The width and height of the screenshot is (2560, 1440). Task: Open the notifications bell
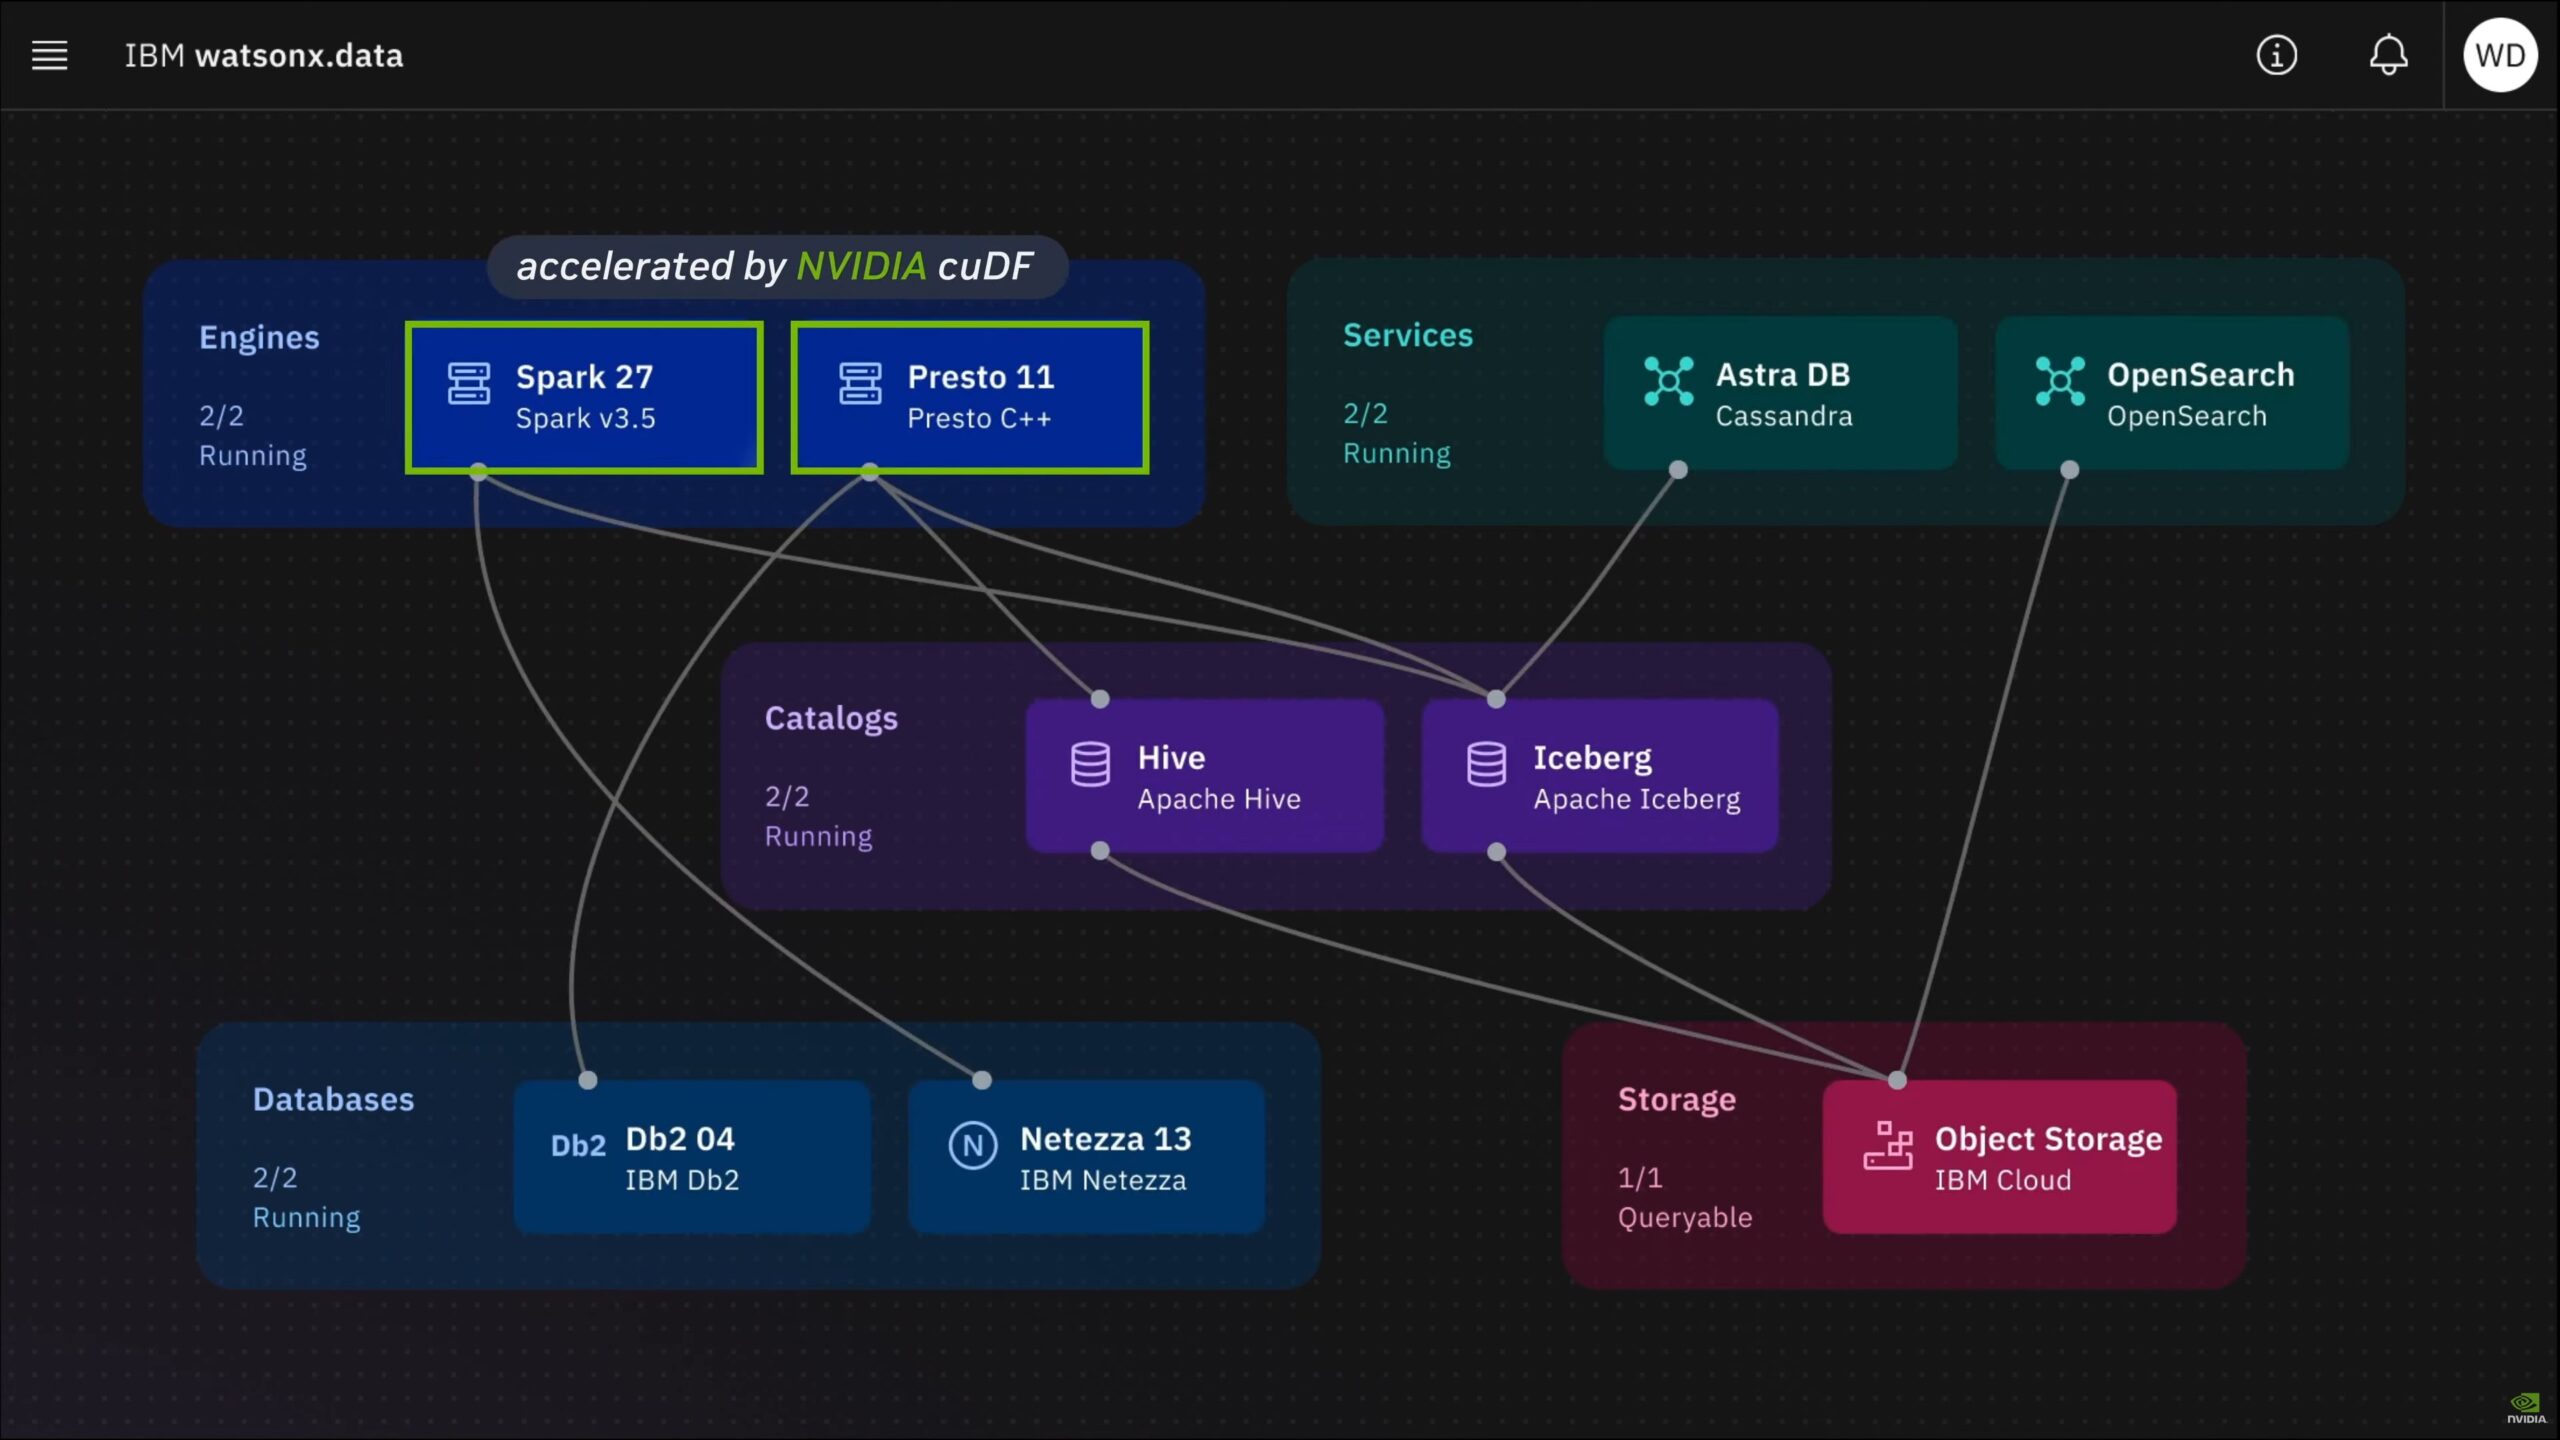point(2388,55)
